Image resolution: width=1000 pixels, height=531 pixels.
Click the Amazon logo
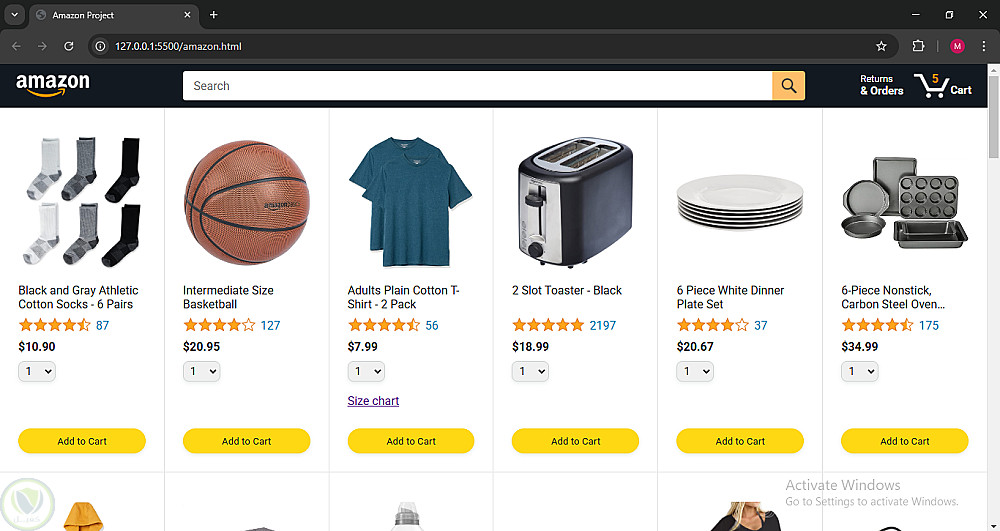53,86
